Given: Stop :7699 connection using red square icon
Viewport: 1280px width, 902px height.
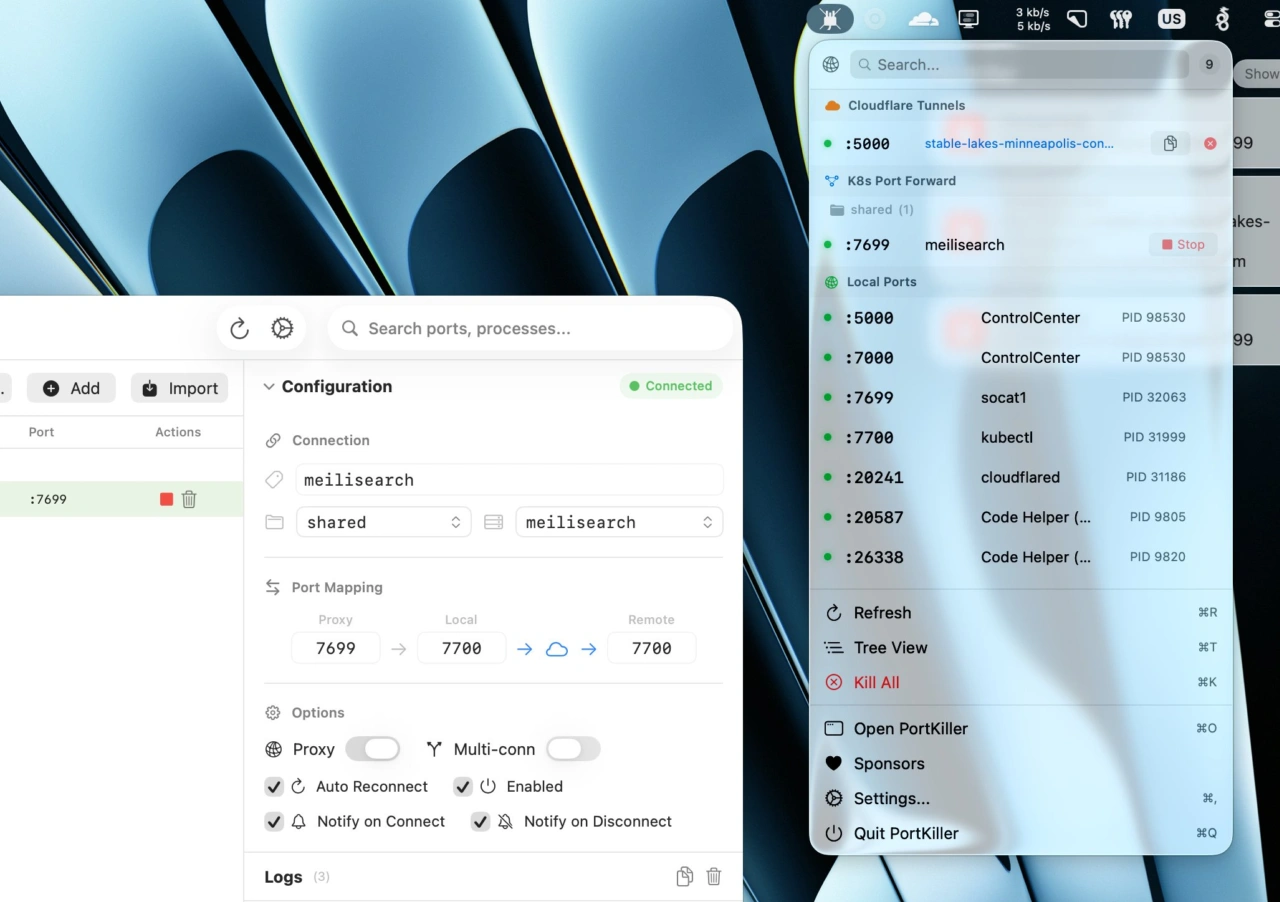Looking at the screenshot, I should tap(166, 499).
